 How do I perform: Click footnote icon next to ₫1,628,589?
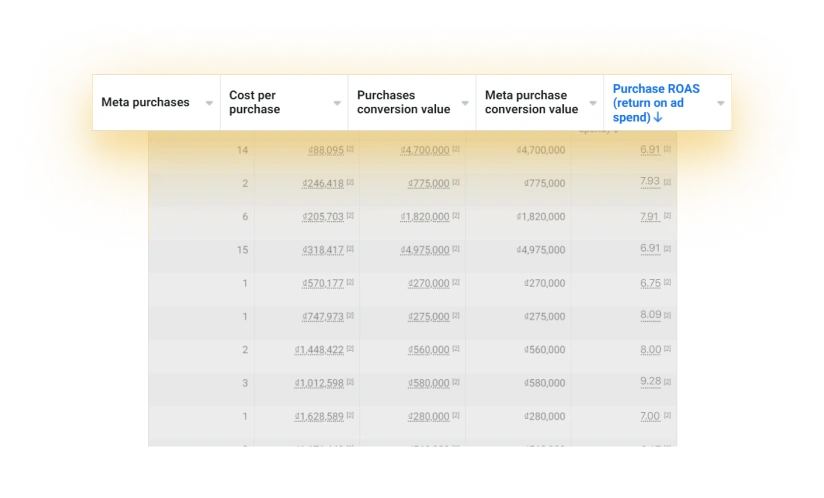(350, 415)
